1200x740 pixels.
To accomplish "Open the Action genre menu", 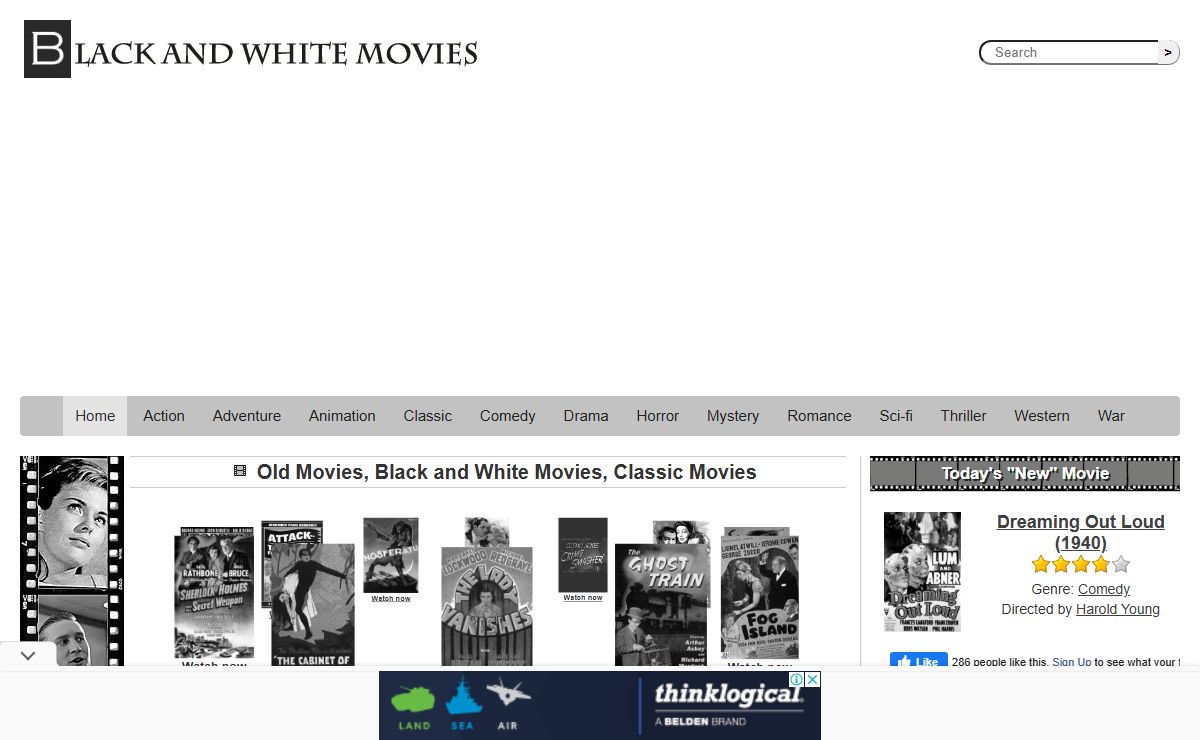I will click(x=164, y=416).
